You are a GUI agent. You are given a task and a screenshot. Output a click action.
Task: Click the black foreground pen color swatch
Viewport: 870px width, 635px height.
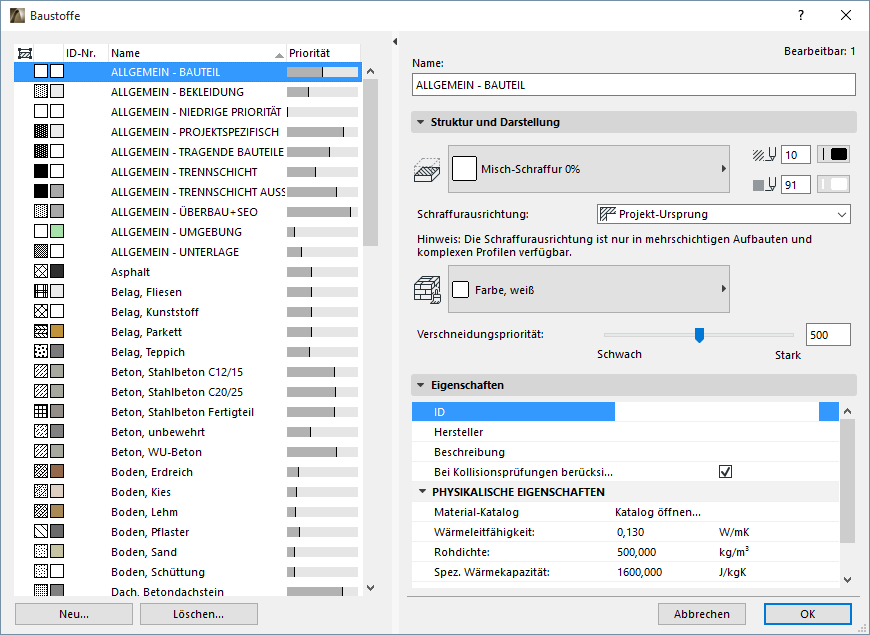point(833,155)
